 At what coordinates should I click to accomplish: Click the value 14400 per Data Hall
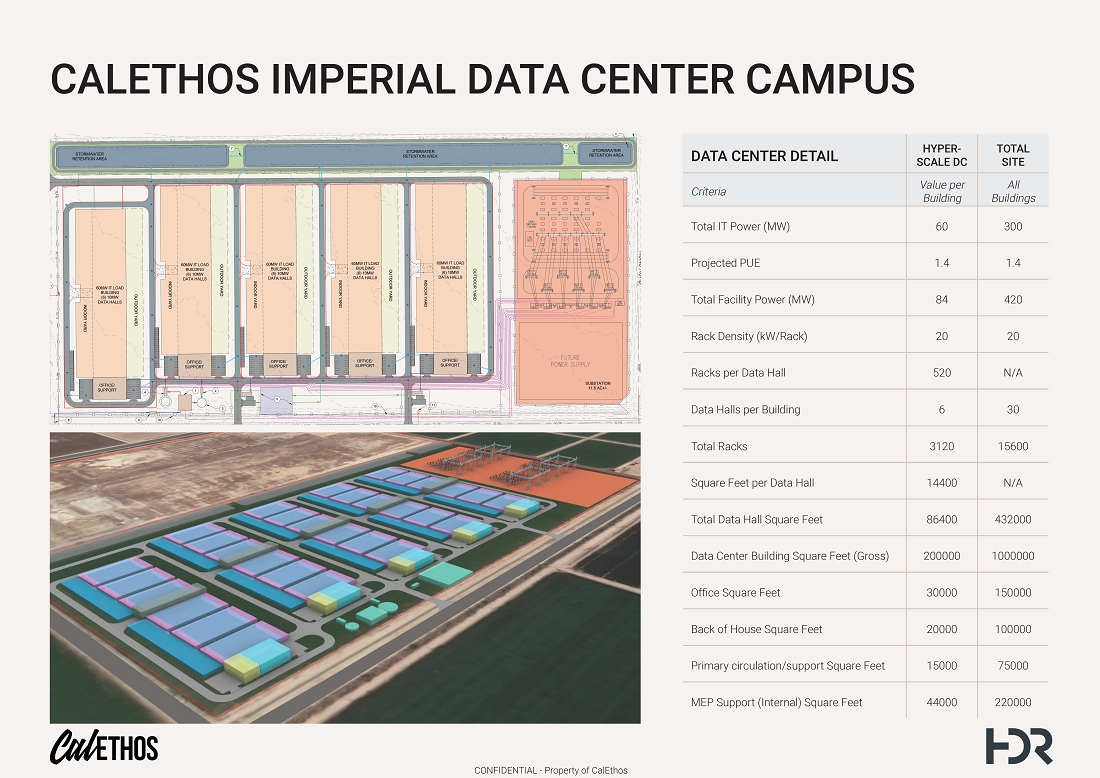(x=941, y=483)
